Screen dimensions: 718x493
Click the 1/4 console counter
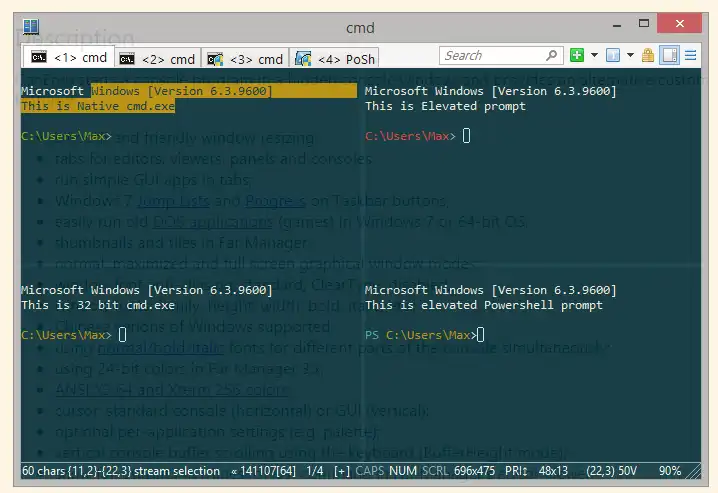click(315, 471)
